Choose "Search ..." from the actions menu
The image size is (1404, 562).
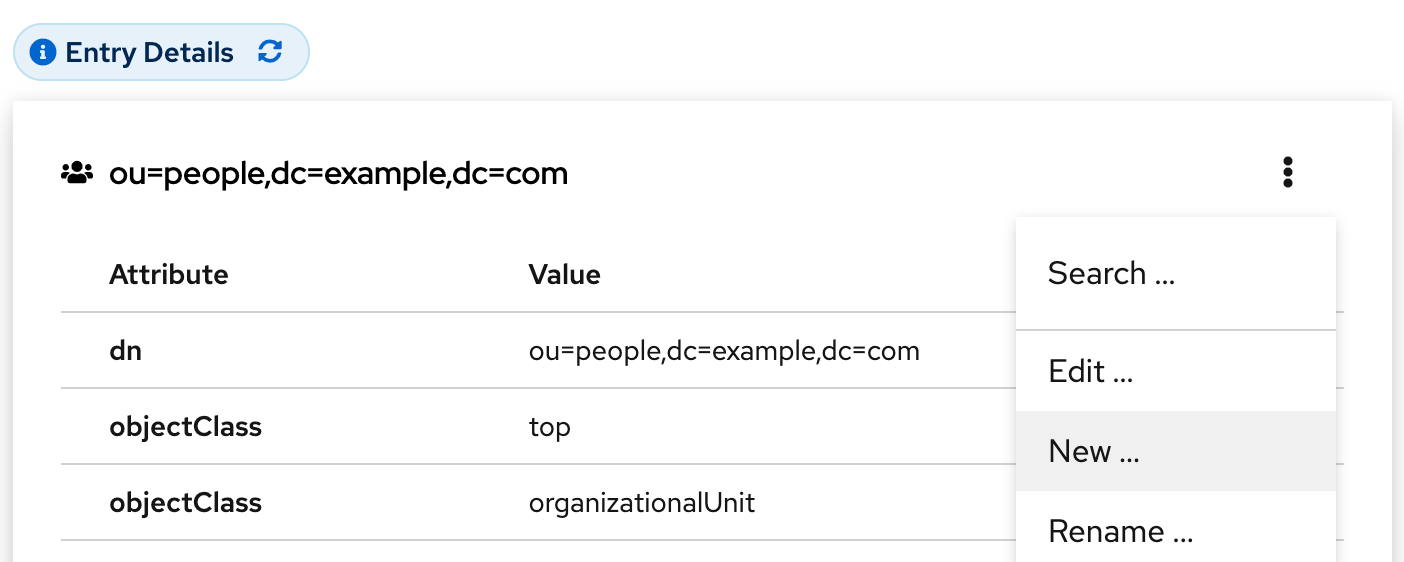coord(1111,273)
